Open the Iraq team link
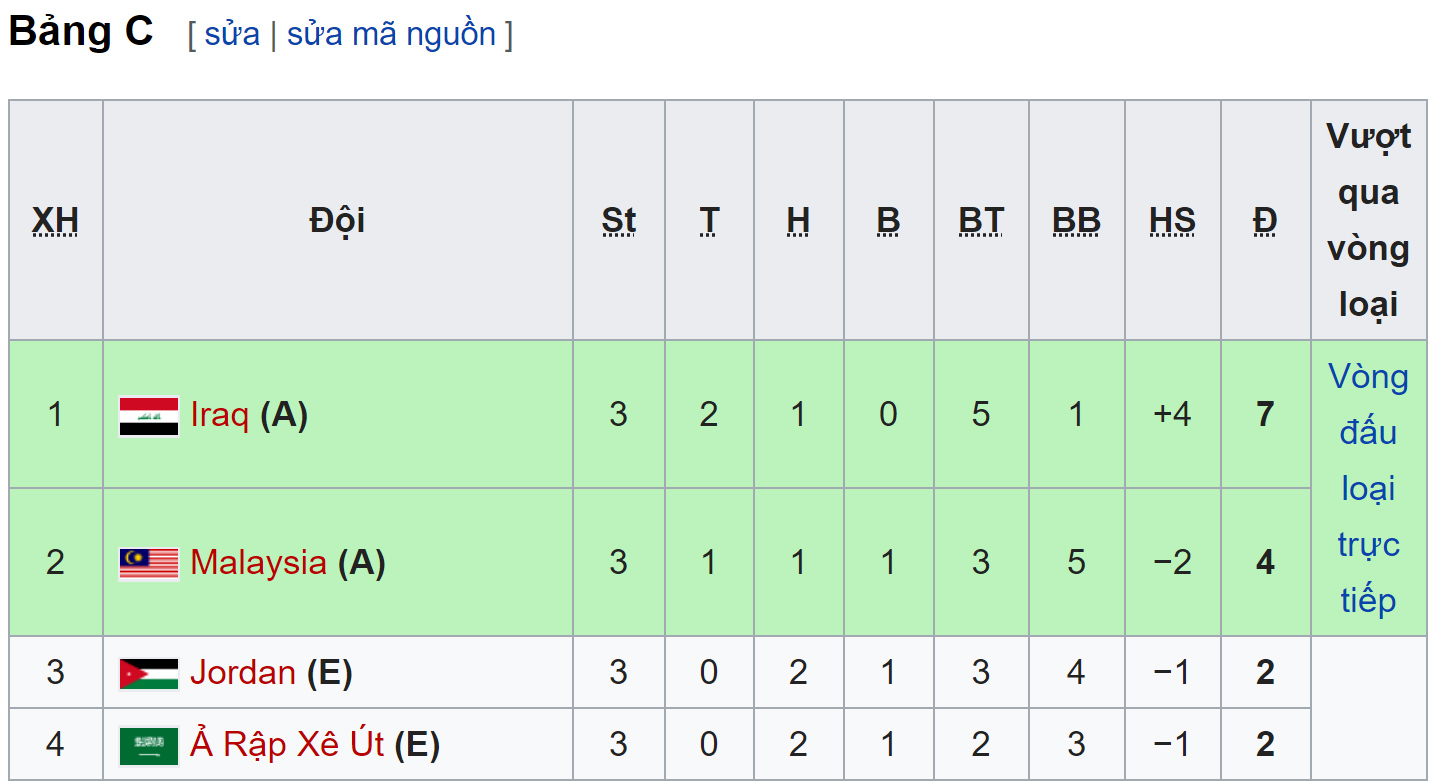Screen dimensions: 1434x783 220,414
